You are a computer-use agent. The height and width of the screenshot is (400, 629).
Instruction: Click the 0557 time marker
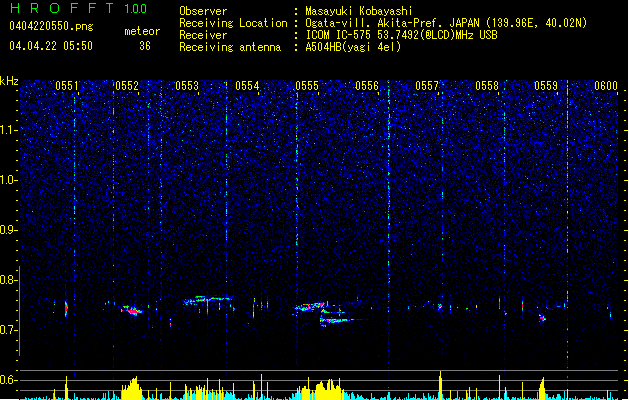(427, 86)
